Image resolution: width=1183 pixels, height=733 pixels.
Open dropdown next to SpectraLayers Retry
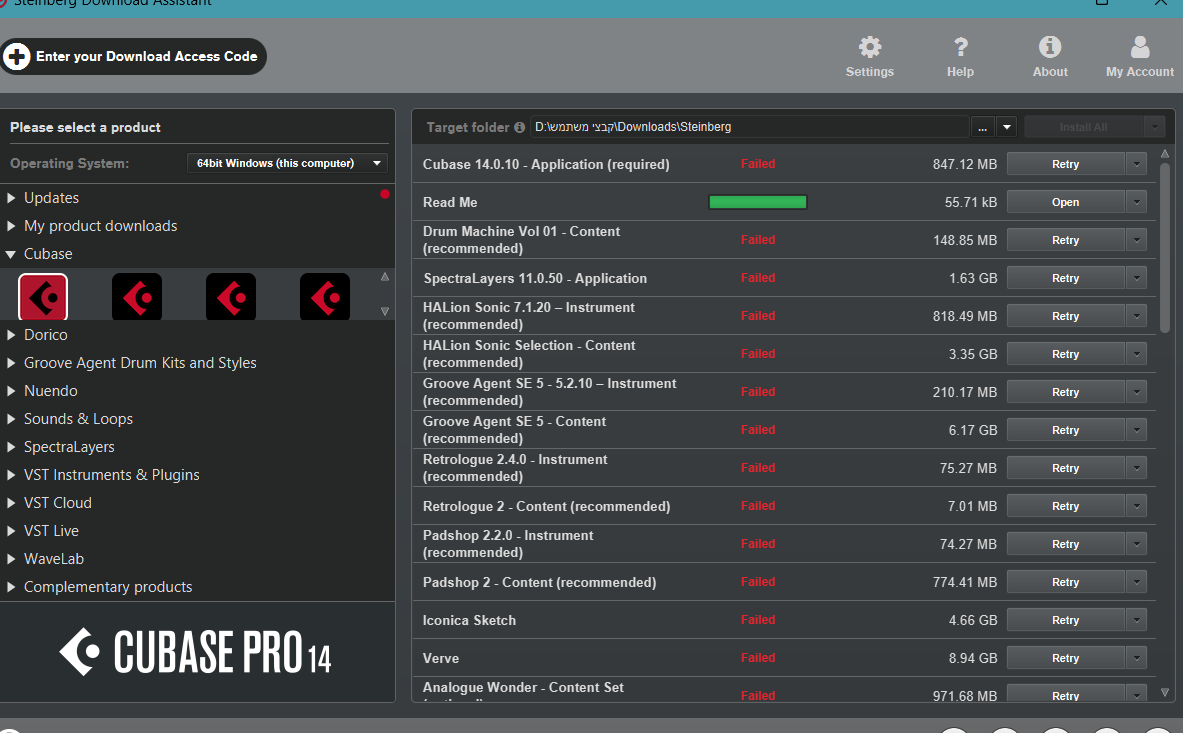click(x=1136, y=278)
